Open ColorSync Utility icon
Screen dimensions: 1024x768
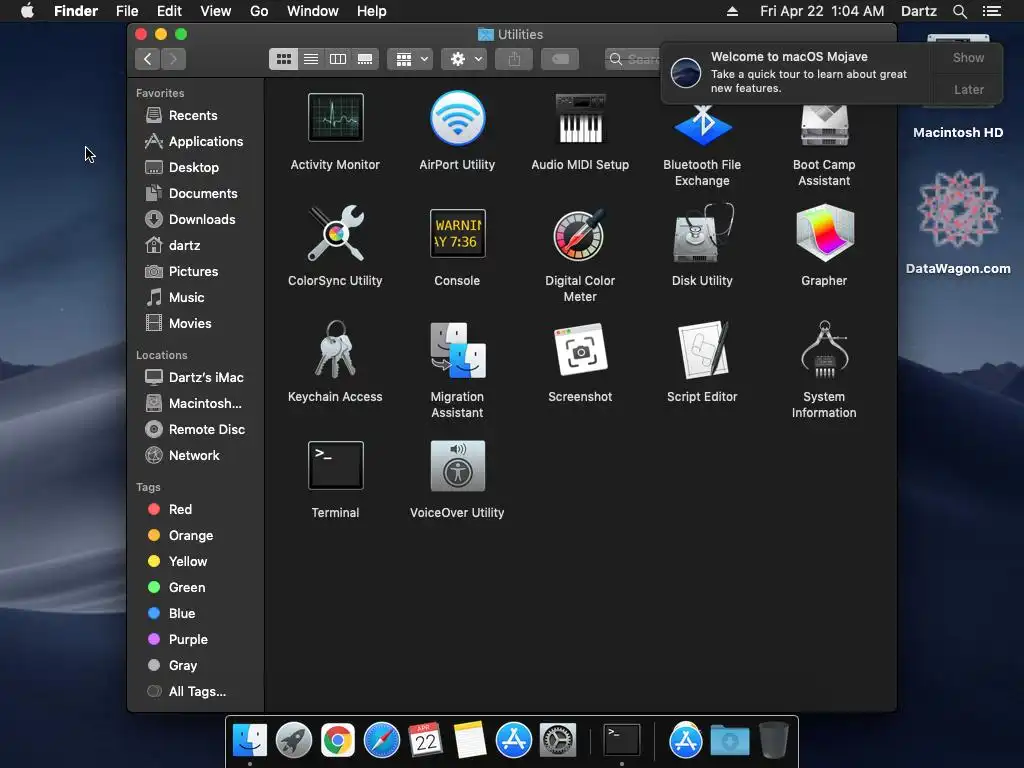335,233
